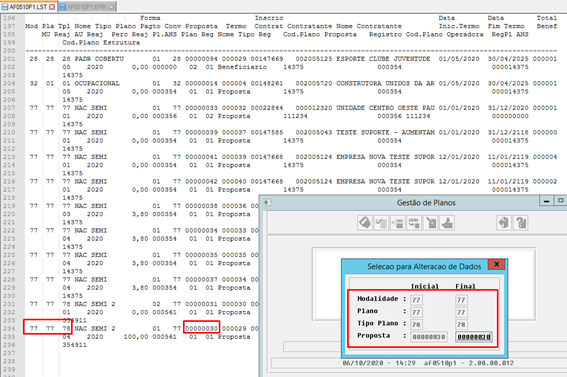The width and height of the screenshot is (567, 377).
Task: Click start date '12/01/2020' in line 213
Action: click(459, 157)
